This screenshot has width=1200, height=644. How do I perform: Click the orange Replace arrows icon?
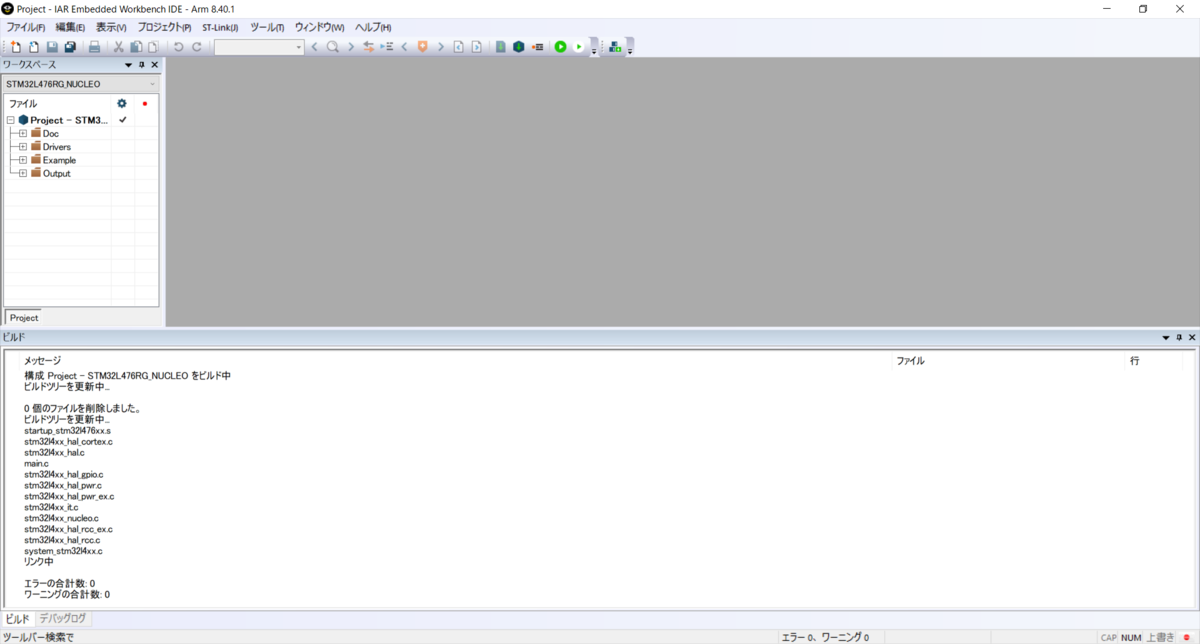tap(368, 47)
